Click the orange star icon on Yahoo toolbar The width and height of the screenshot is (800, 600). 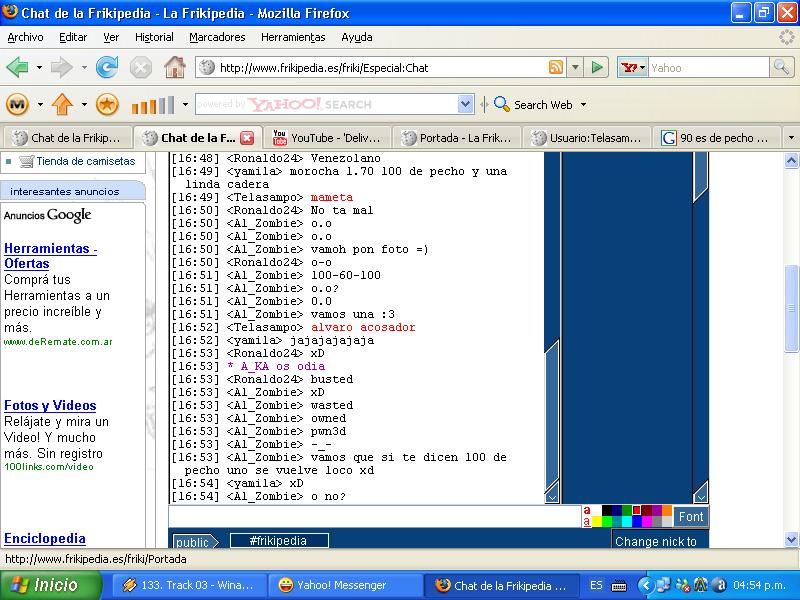pos(107,104)
